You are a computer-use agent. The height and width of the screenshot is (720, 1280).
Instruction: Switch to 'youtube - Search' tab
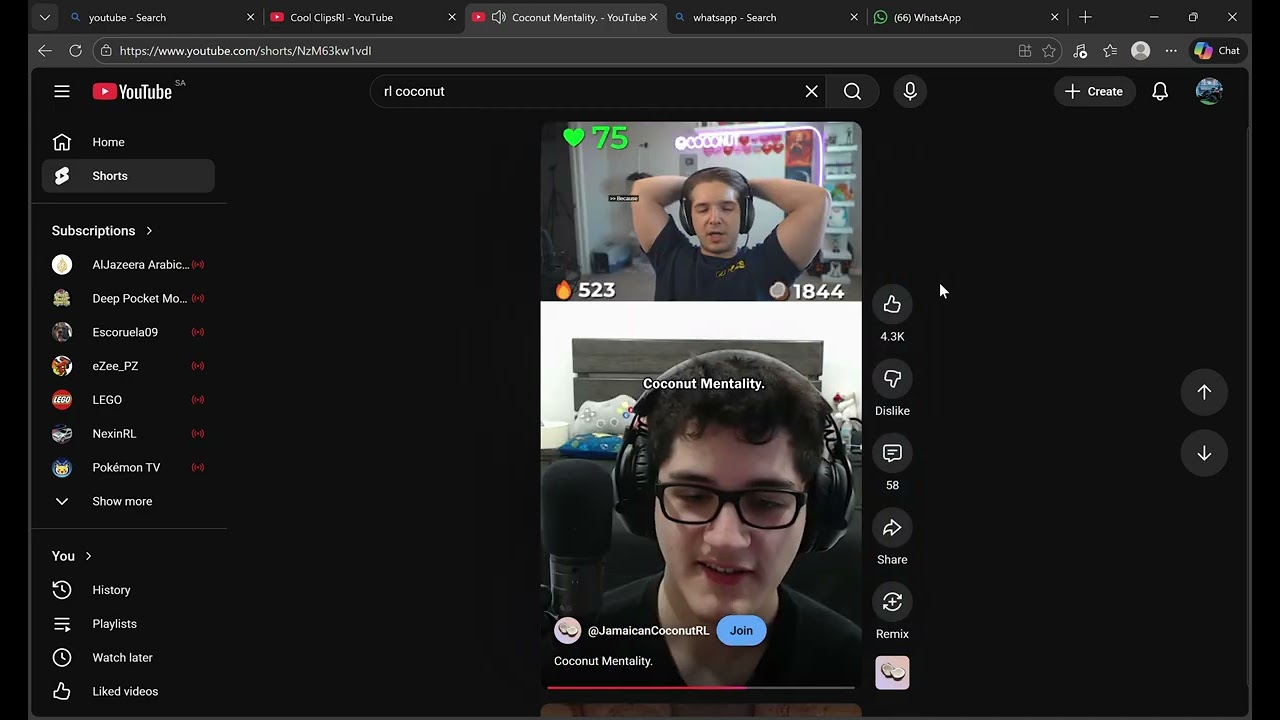click(x=161, y=17)
